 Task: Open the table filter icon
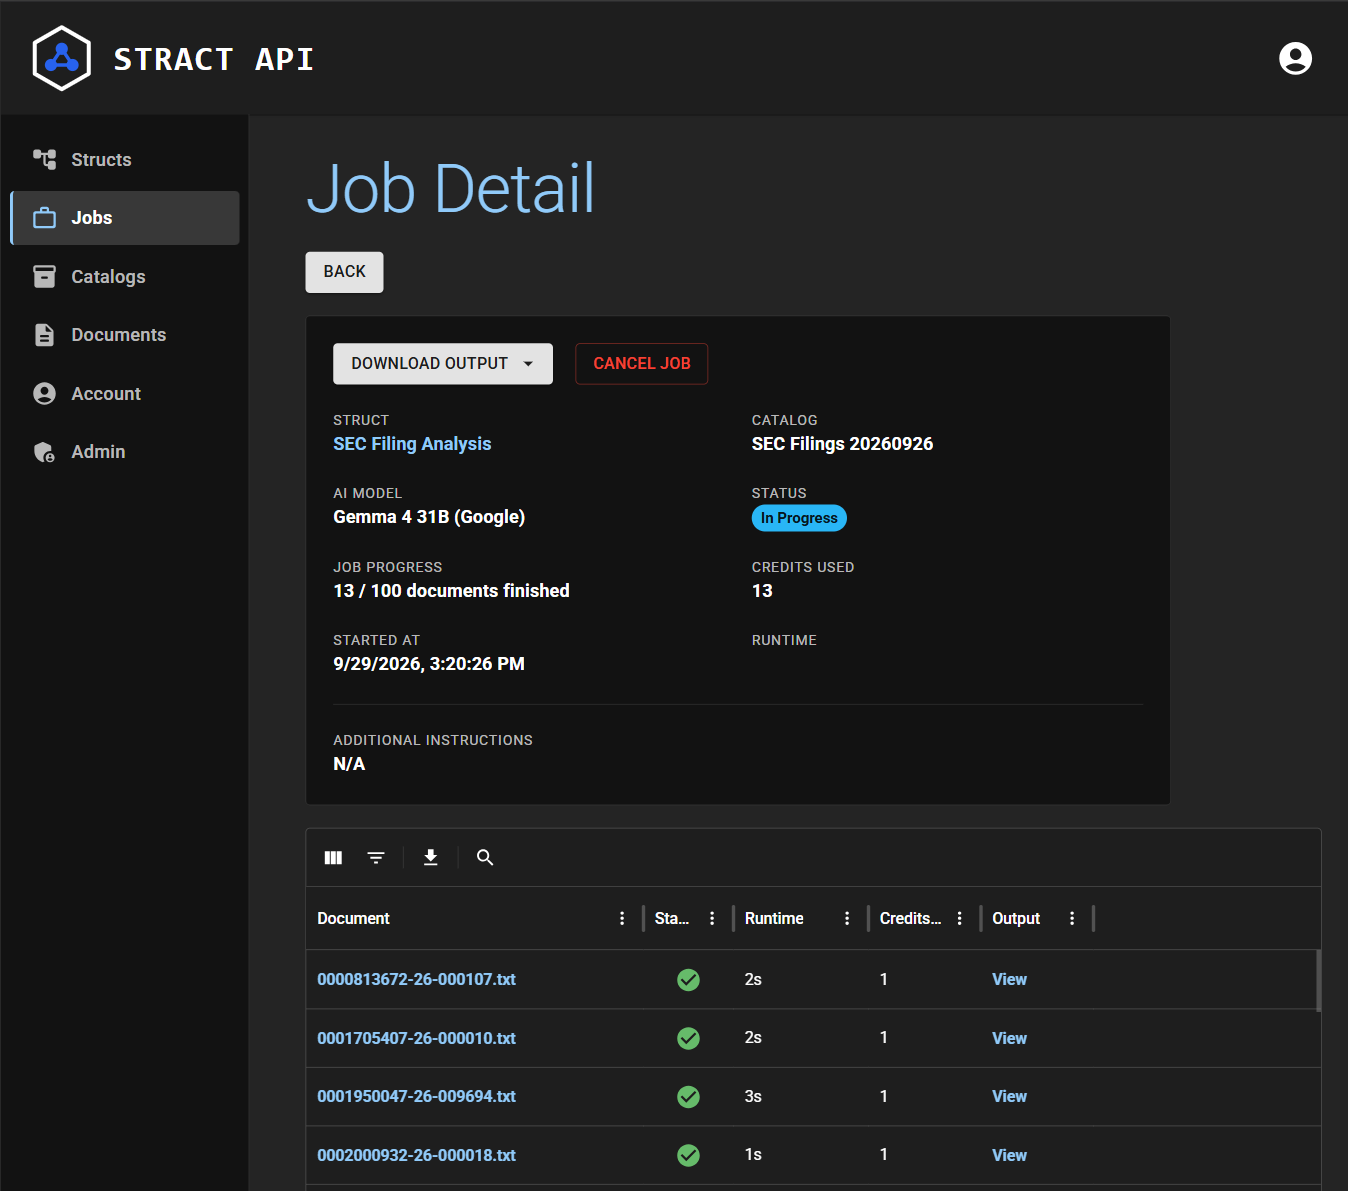pyautogui.click(x=376, y=857)
